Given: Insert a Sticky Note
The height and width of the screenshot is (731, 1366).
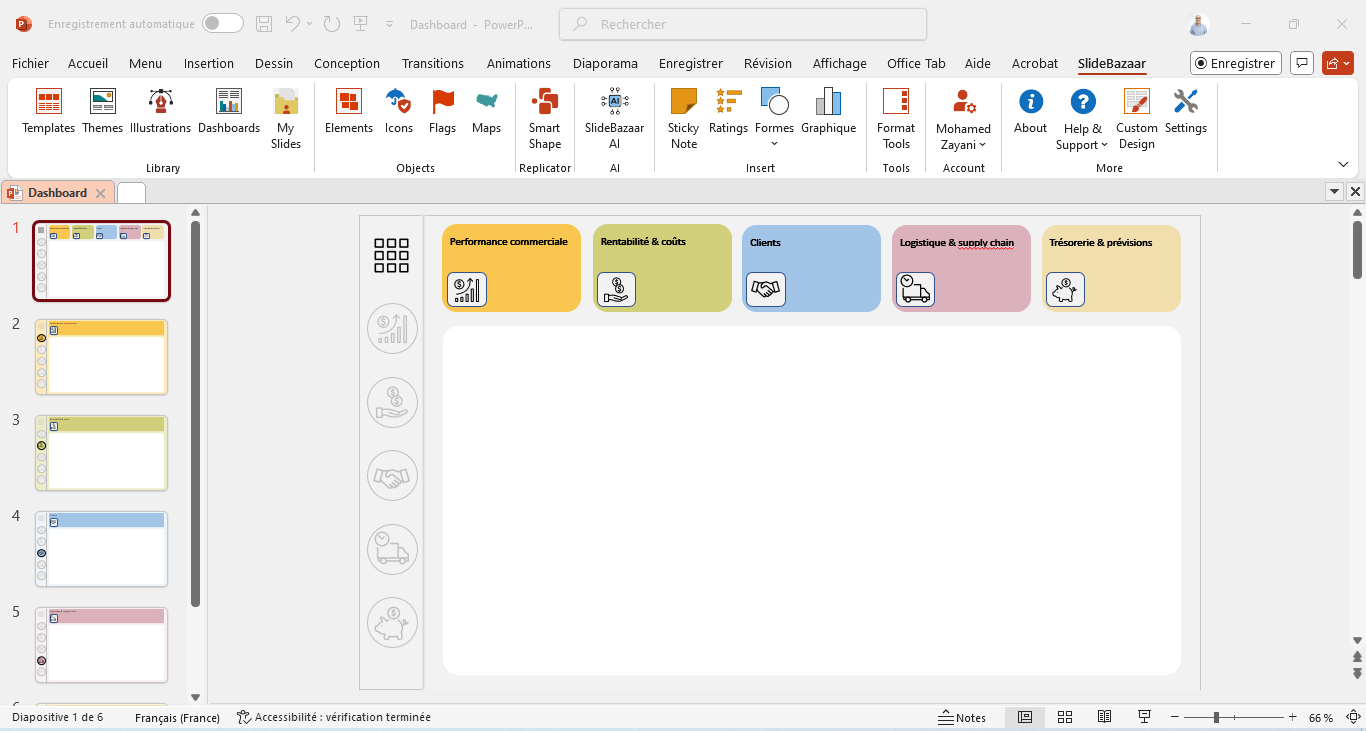Looking at the screenshot, I should point(683,118).
